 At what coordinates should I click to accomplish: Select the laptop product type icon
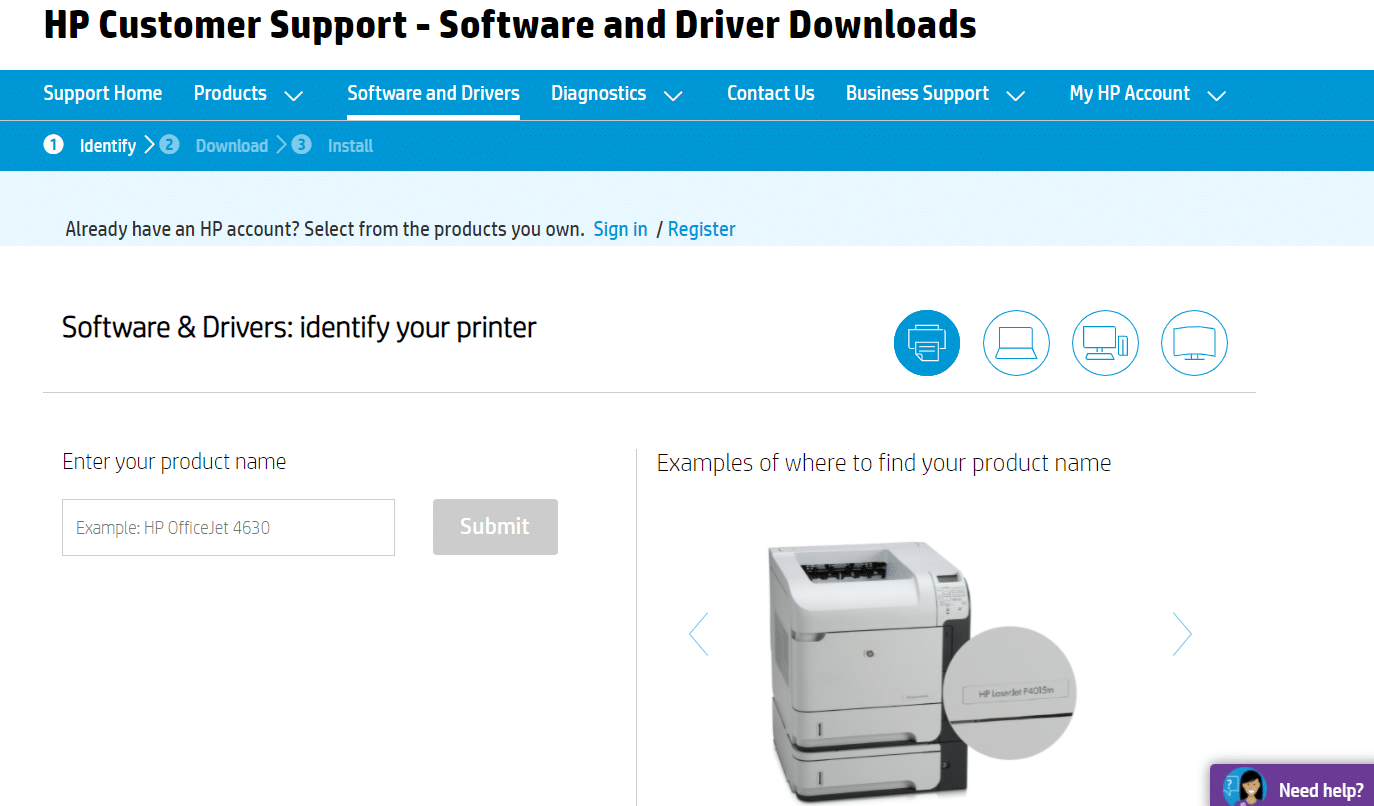pyautogui.click(x=1016, y=343)
